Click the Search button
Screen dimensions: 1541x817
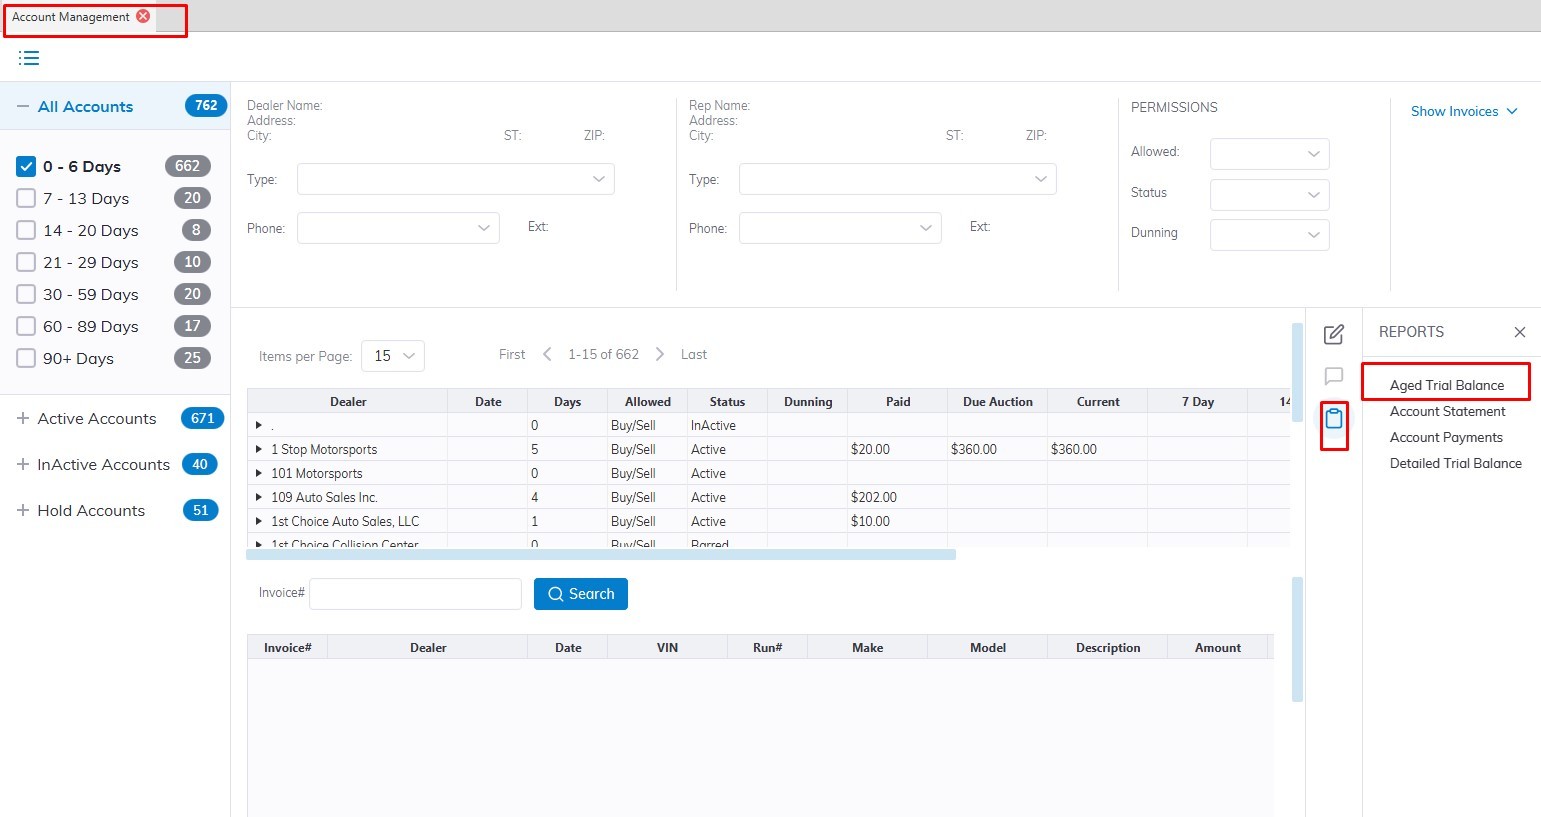[x=581, y=594]
